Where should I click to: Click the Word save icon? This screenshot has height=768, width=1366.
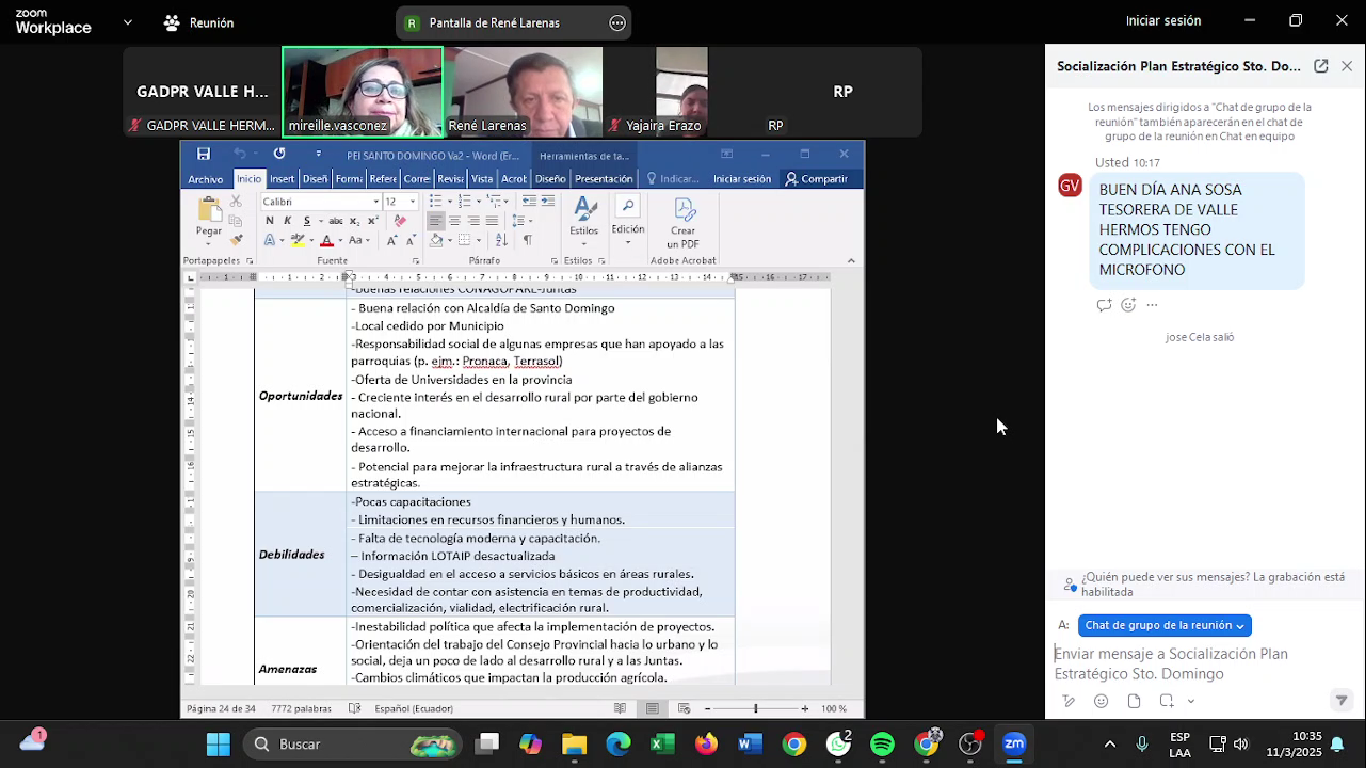click(x=203, y=154)
